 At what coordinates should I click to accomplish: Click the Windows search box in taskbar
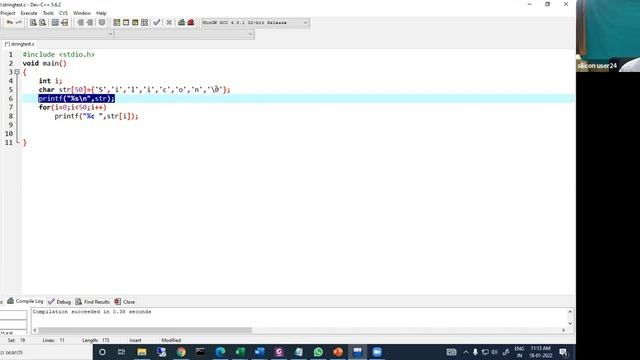46,352
